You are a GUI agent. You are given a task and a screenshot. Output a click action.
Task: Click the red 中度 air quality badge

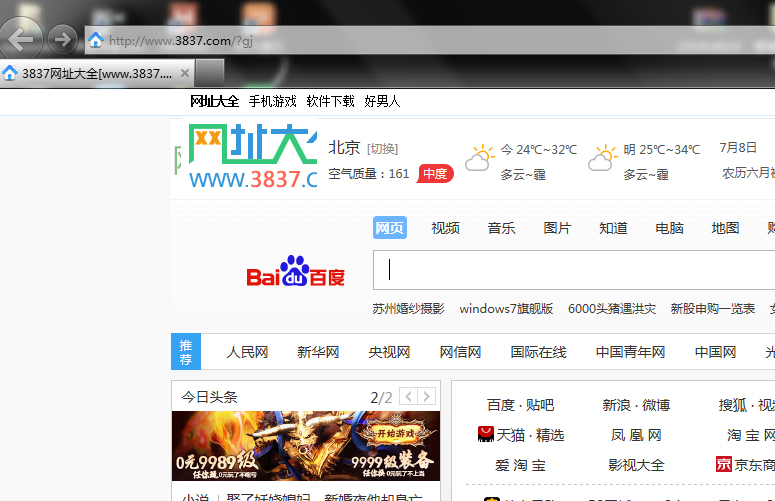[x=435, y=173]
